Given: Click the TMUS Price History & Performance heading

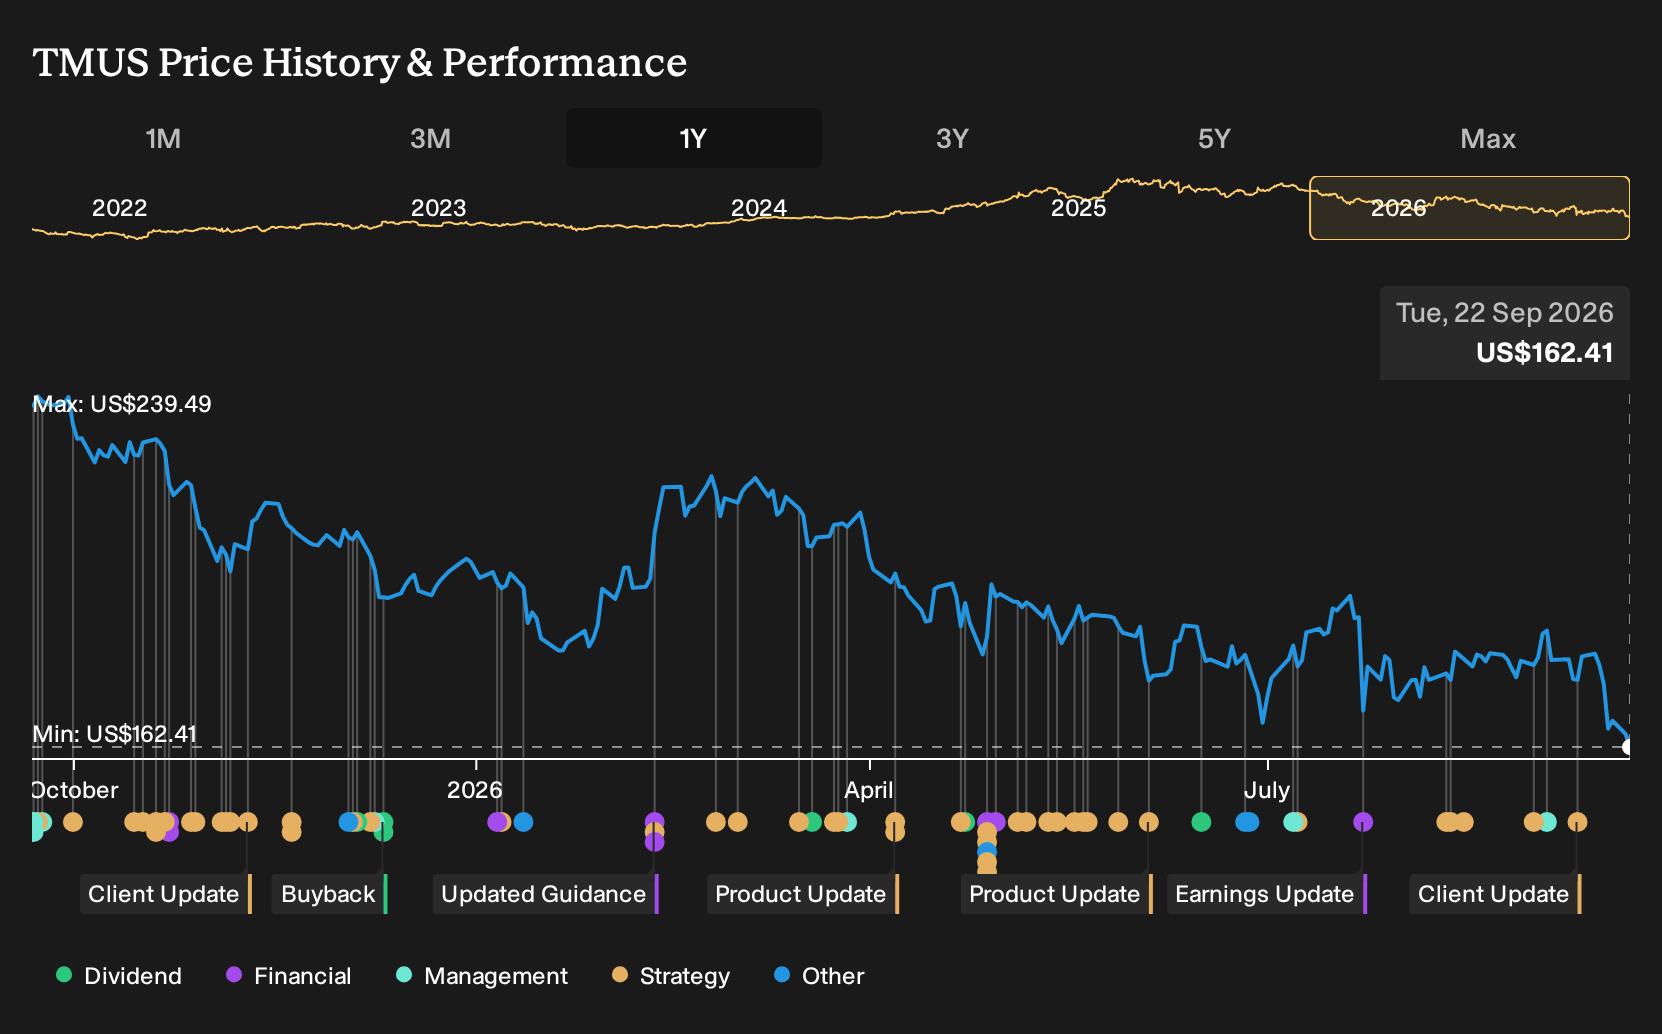Looking at the screenshot, I should point(360,62).
